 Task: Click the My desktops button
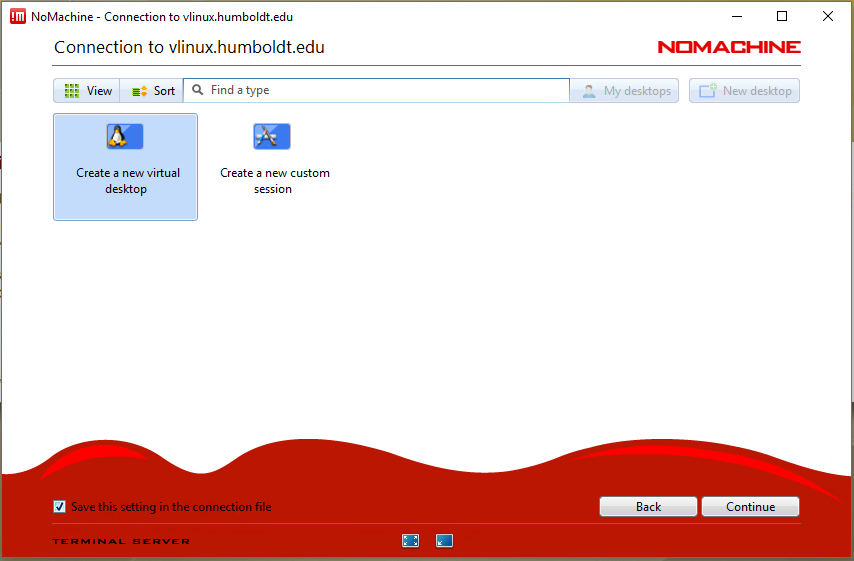pyautogui.click(x=625, y=90)
